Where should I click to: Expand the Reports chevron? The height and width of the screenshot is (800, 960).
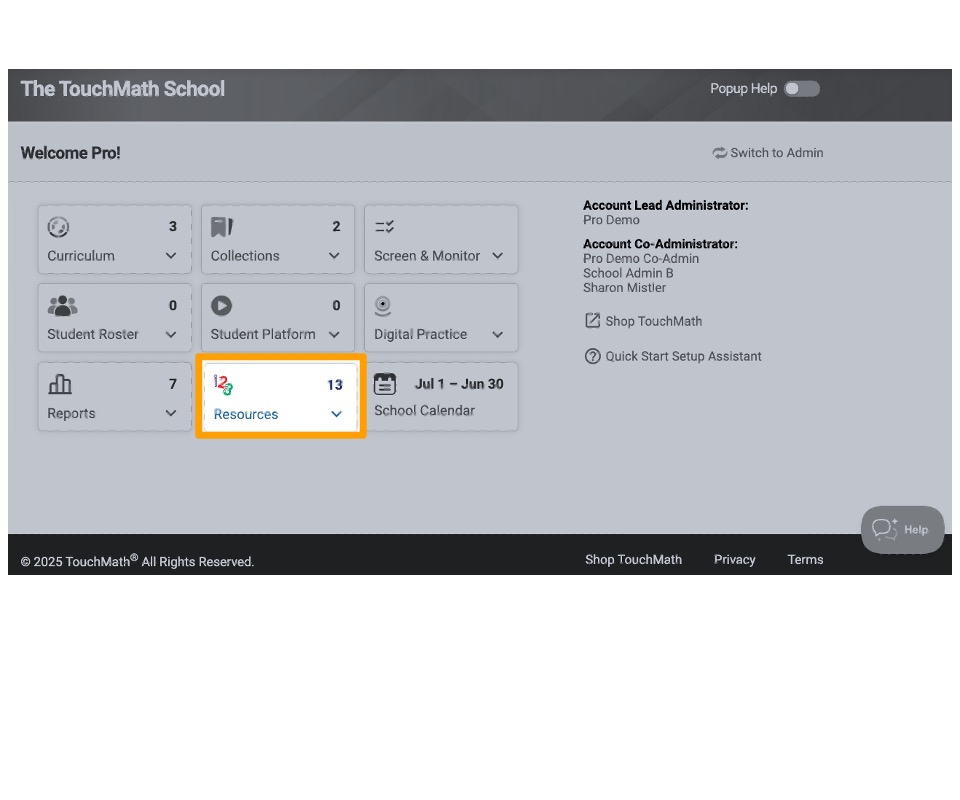pos(171,413)
